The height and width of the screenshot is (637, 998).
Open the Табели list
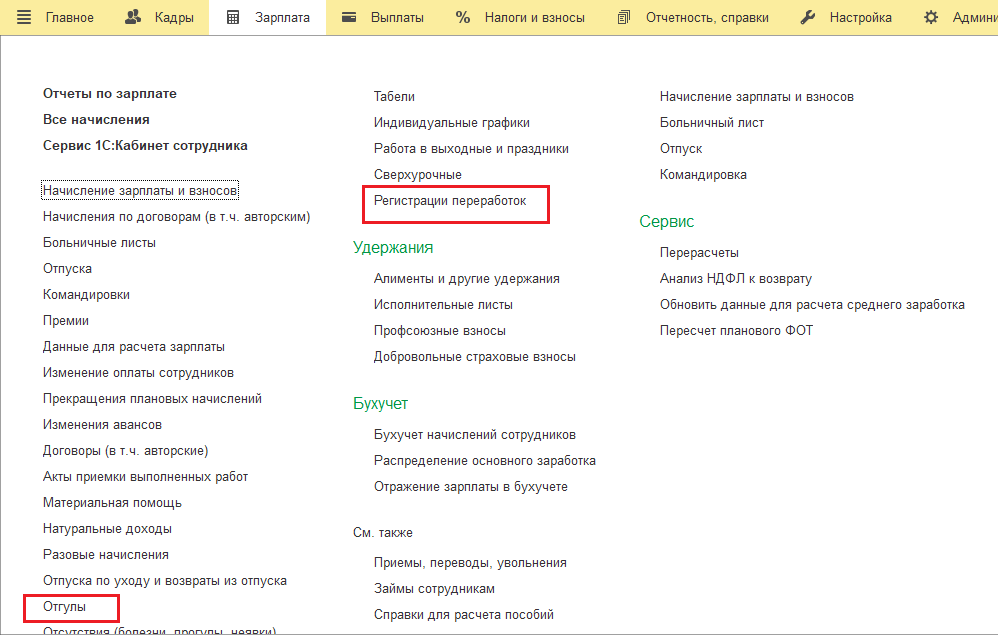coord(394,97)
